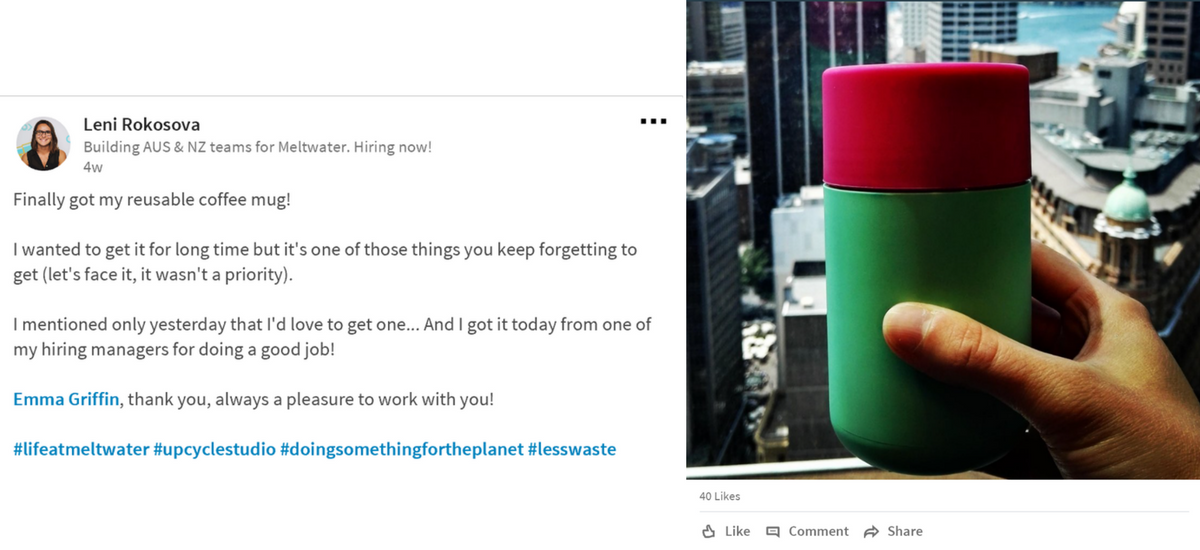The height and width of the screenshot is (550, 1200).
Task: Click the 'Finally got my reusable coffee mug' line
Action: coord(152,199)
